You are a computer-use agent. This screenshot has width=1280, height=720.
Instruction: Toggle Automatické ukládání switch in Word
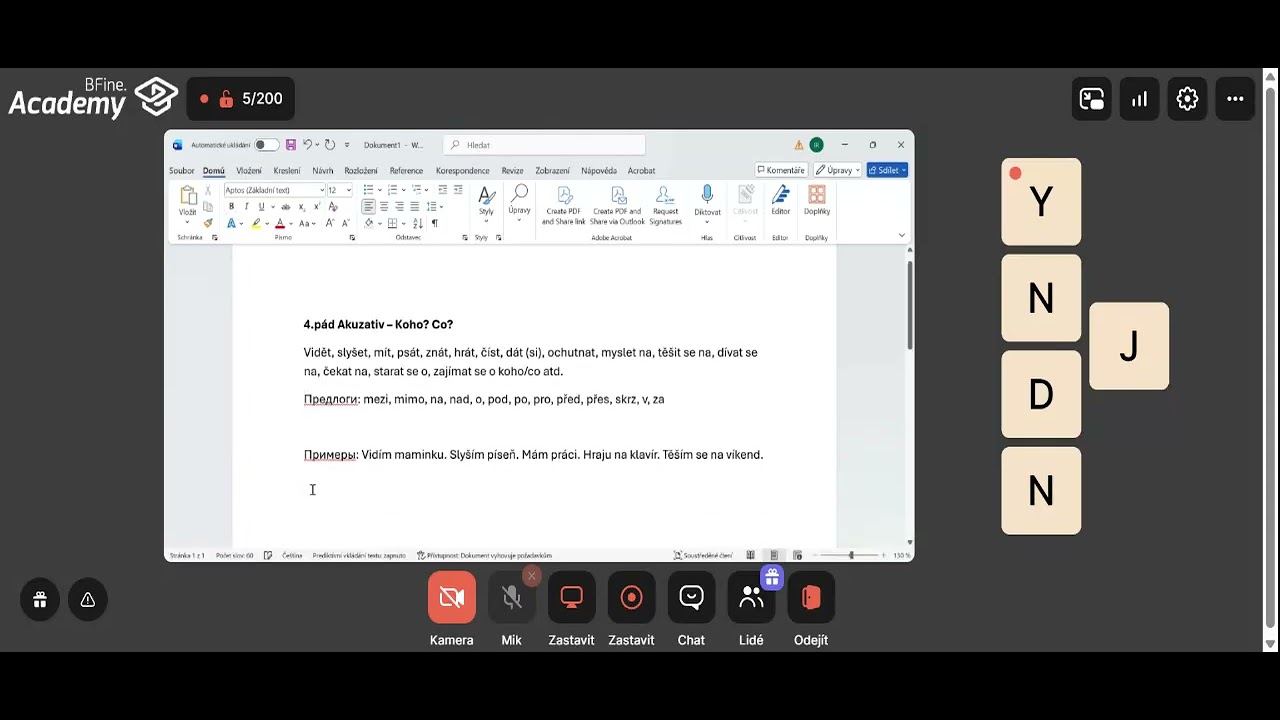point(266,145)
